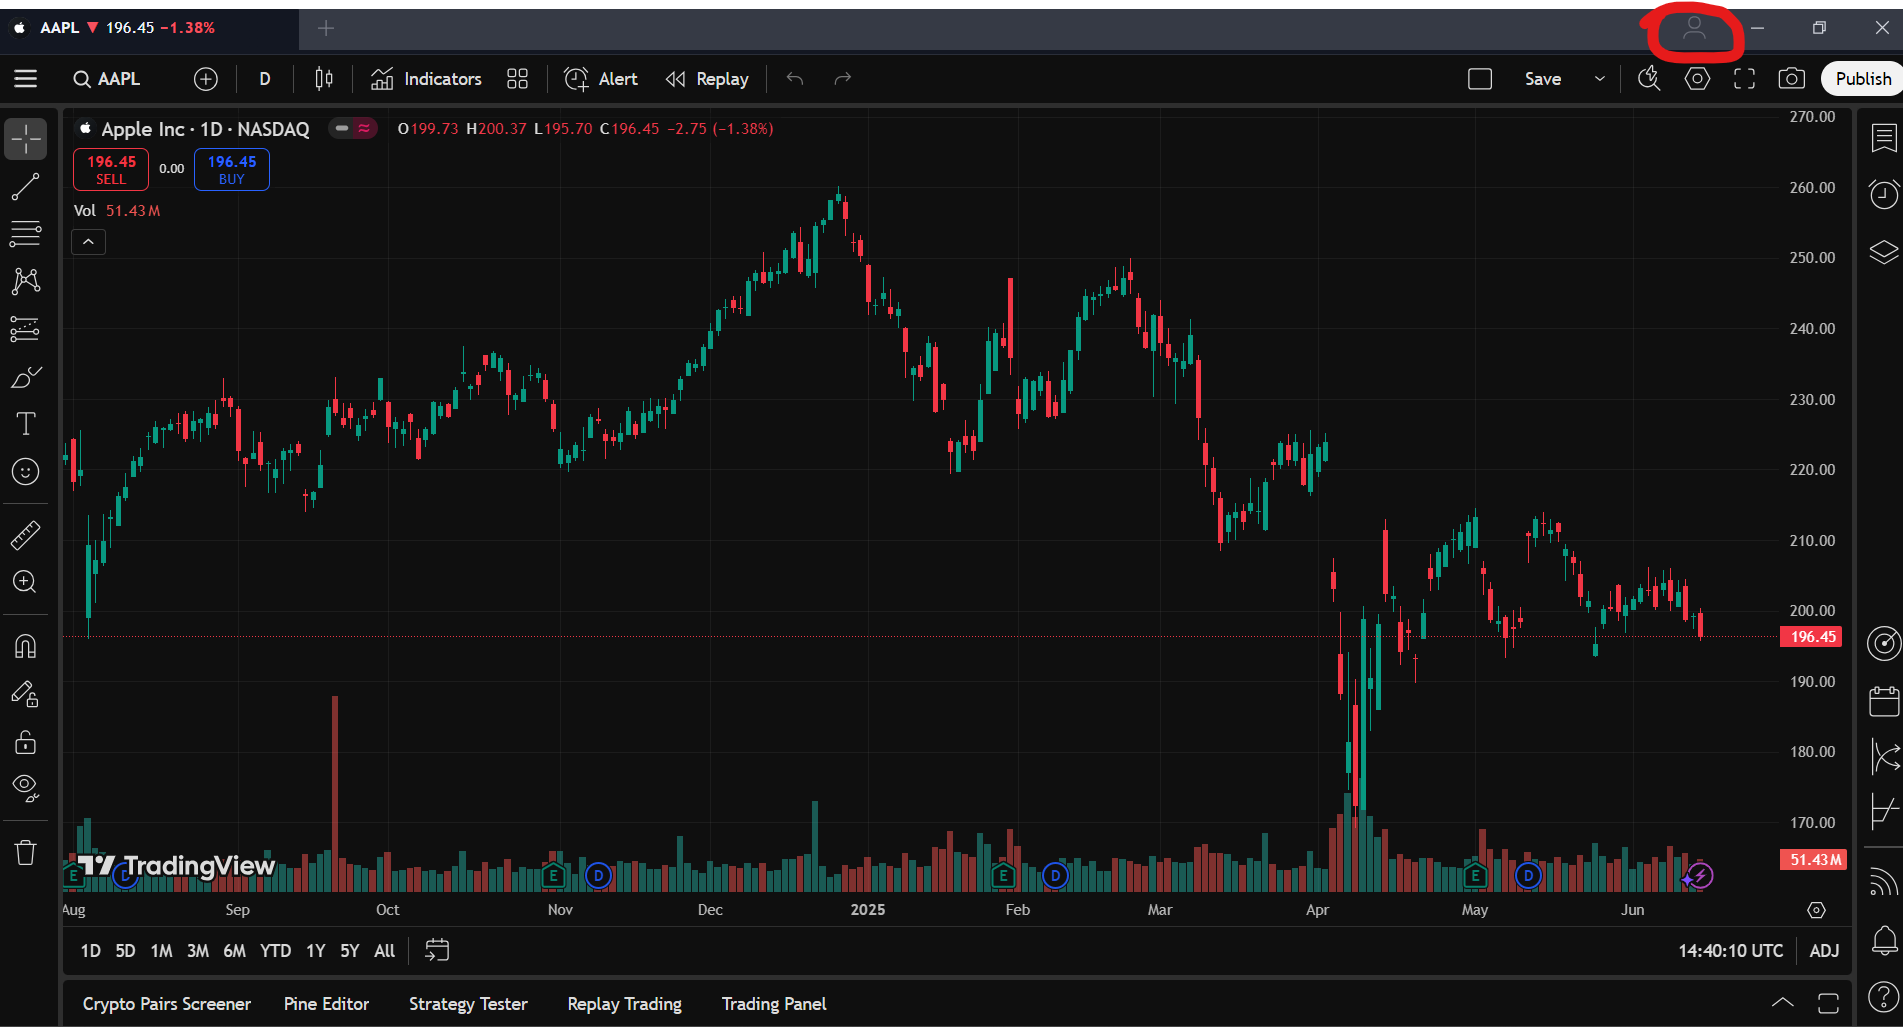Open the layout setup square icon
Viewport: 1903px width, 1027px height.
1480,79
